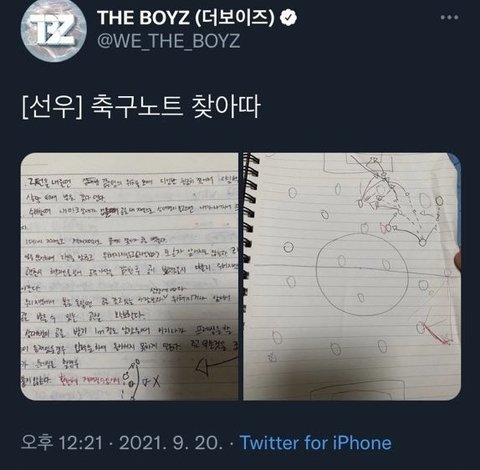This screenshot has height=470, width=480.
Task: Click the large center circle in field sketch
Action: [363, 274]
